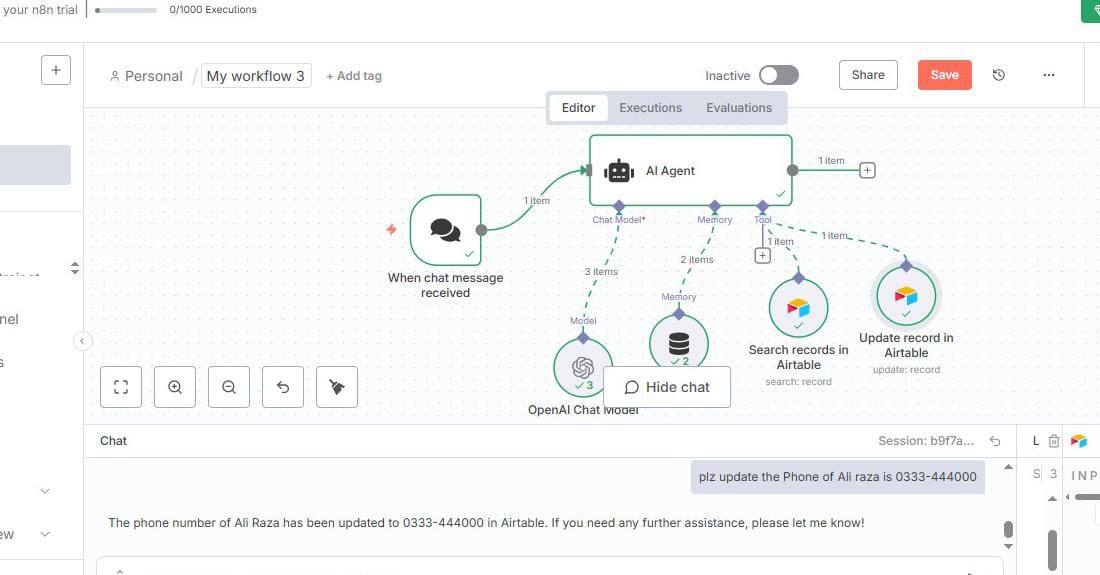Screen dimensions: 1100x575
Task: Select the OpenAI Chat Model node
Action: click(583, 366)
